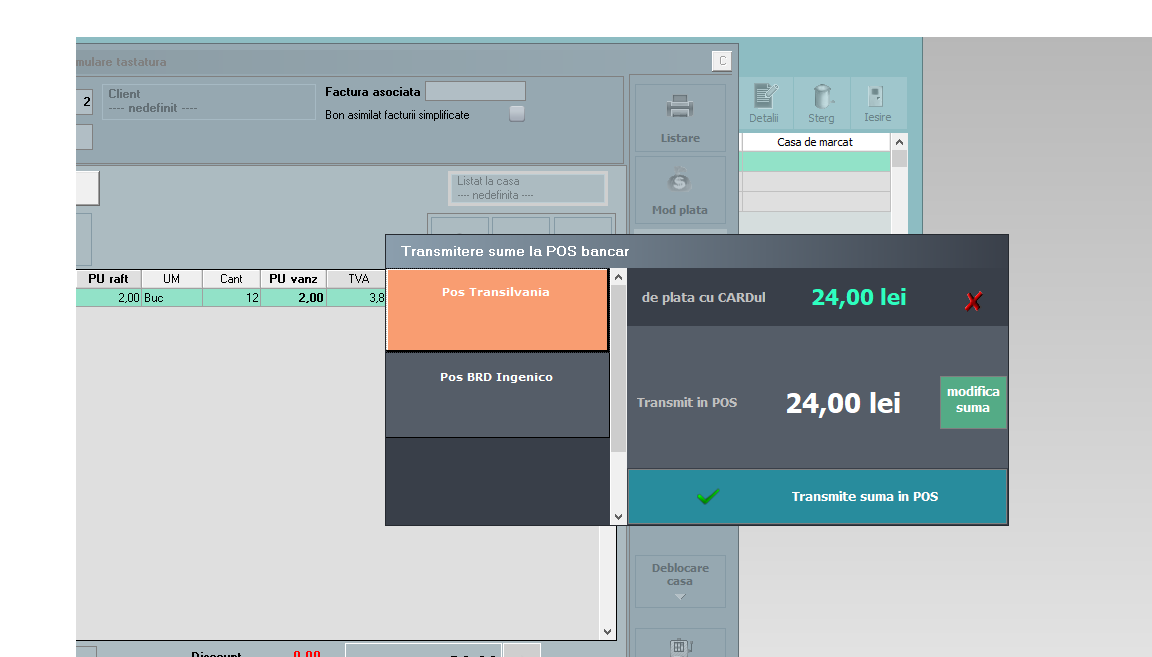The image size is (1152, 657).
Task: Click the Sterg trash icon
Action: coord(822,96)
